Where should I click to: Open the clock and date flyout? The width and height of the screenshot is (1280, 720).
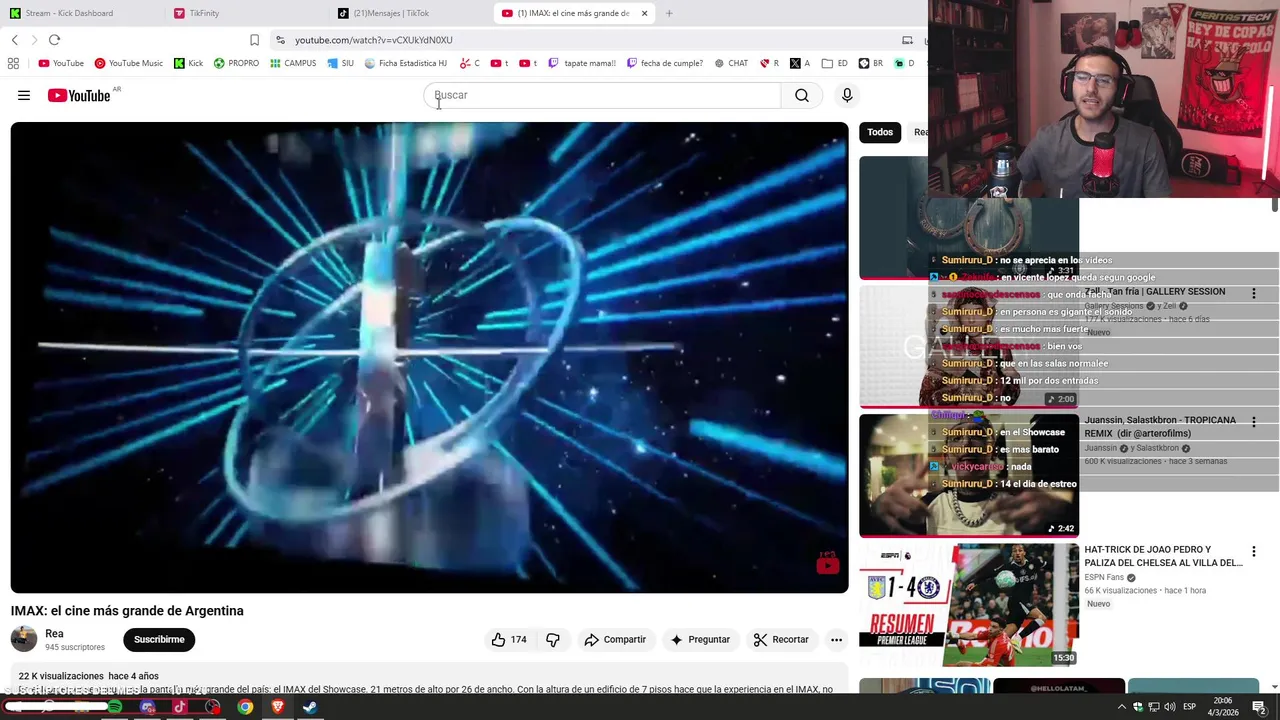(x=1222, y=707)
